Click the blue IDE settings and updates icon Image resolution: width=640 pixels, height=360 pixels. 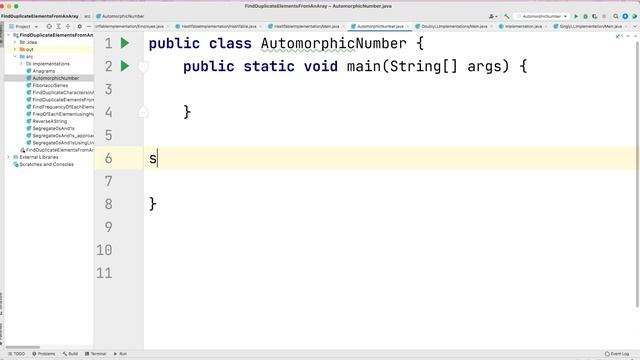[625, 16]
